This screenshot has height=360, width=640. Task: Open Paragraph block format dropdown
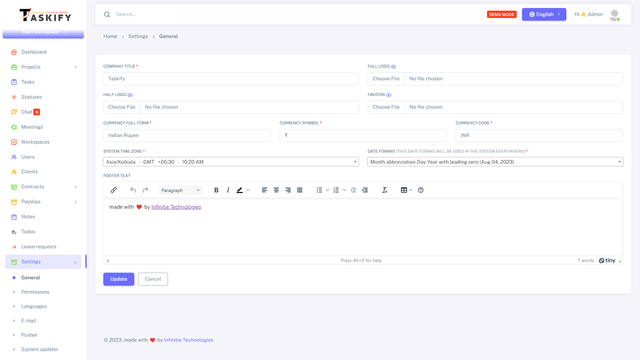tap(180, 190)
